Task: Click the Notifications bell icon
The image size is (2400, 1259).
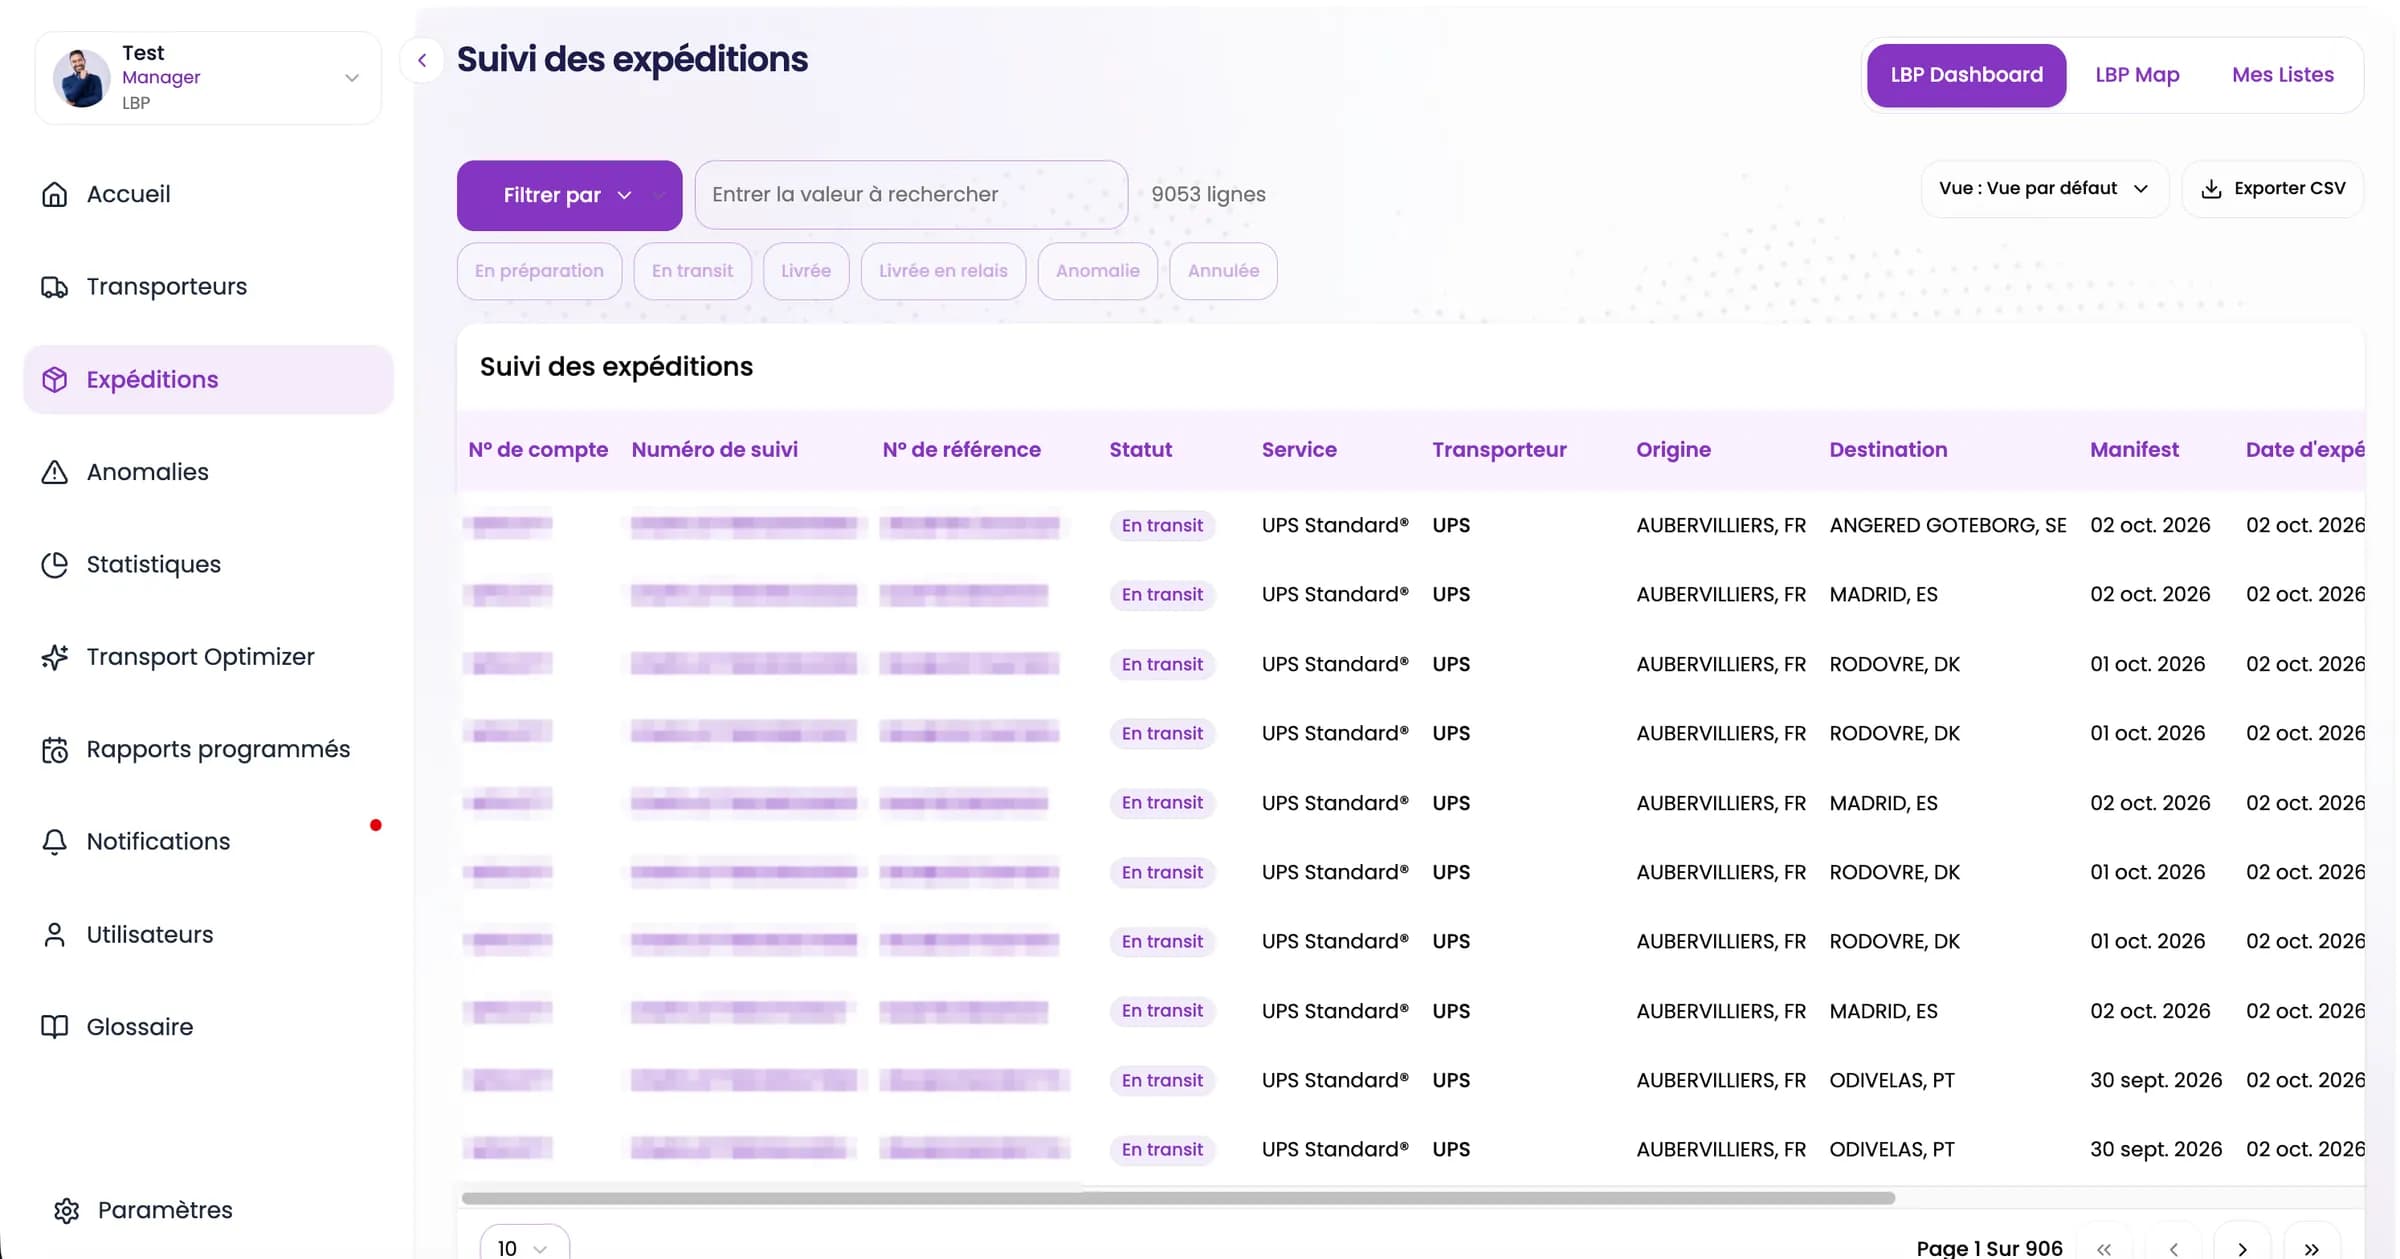Action: point(54,842)
